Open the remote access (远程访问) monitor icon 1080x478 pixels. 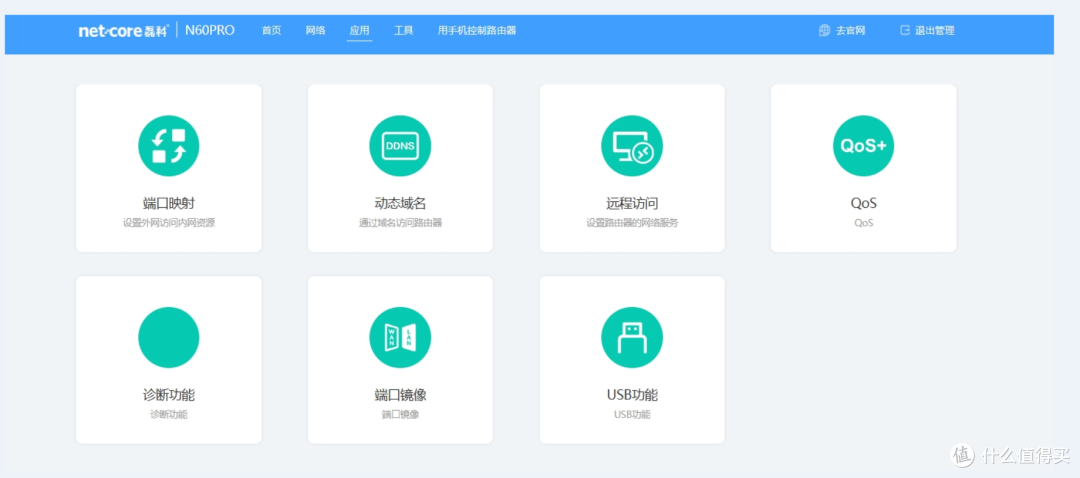click(632, 146)
